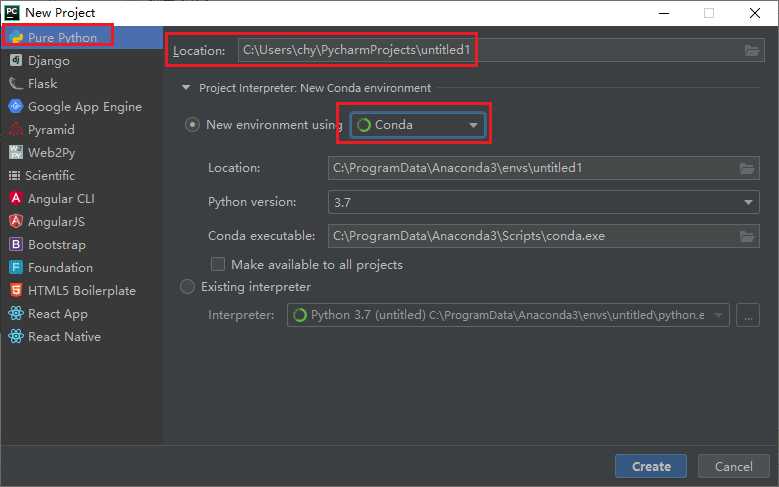Screen dimensions: 779x487
Task: Select the Django project type
Action: (82, 61)
